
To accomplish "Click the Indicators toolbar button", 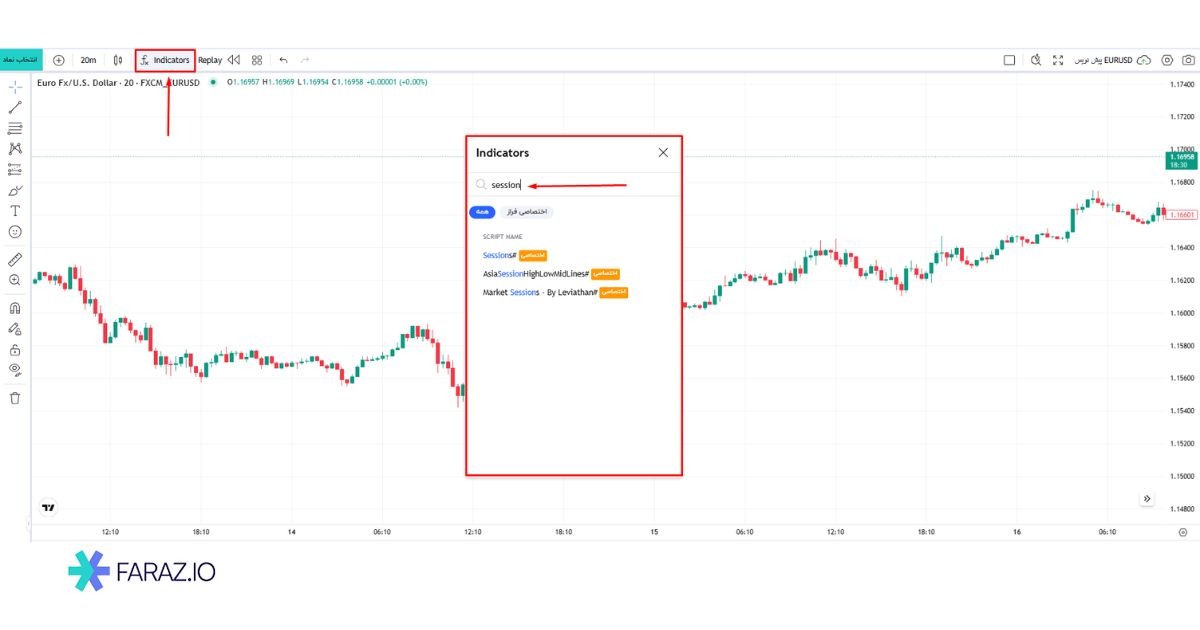I will (165, 60).
